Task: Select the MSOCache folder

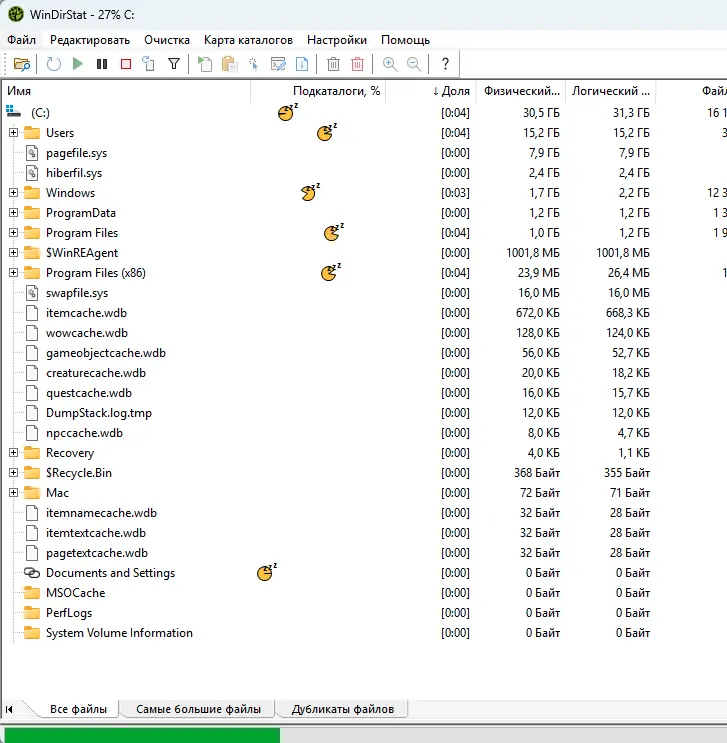Action: click(x=75, y=593)
